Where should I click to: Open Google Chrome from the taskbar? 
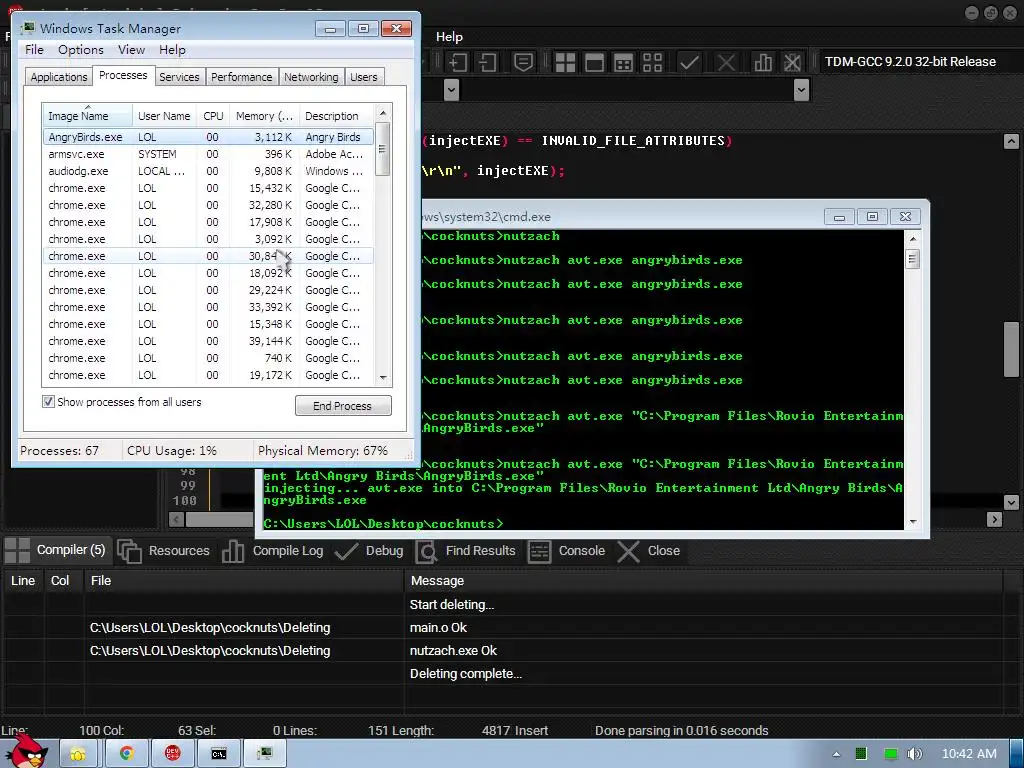[x=127, y=754]
